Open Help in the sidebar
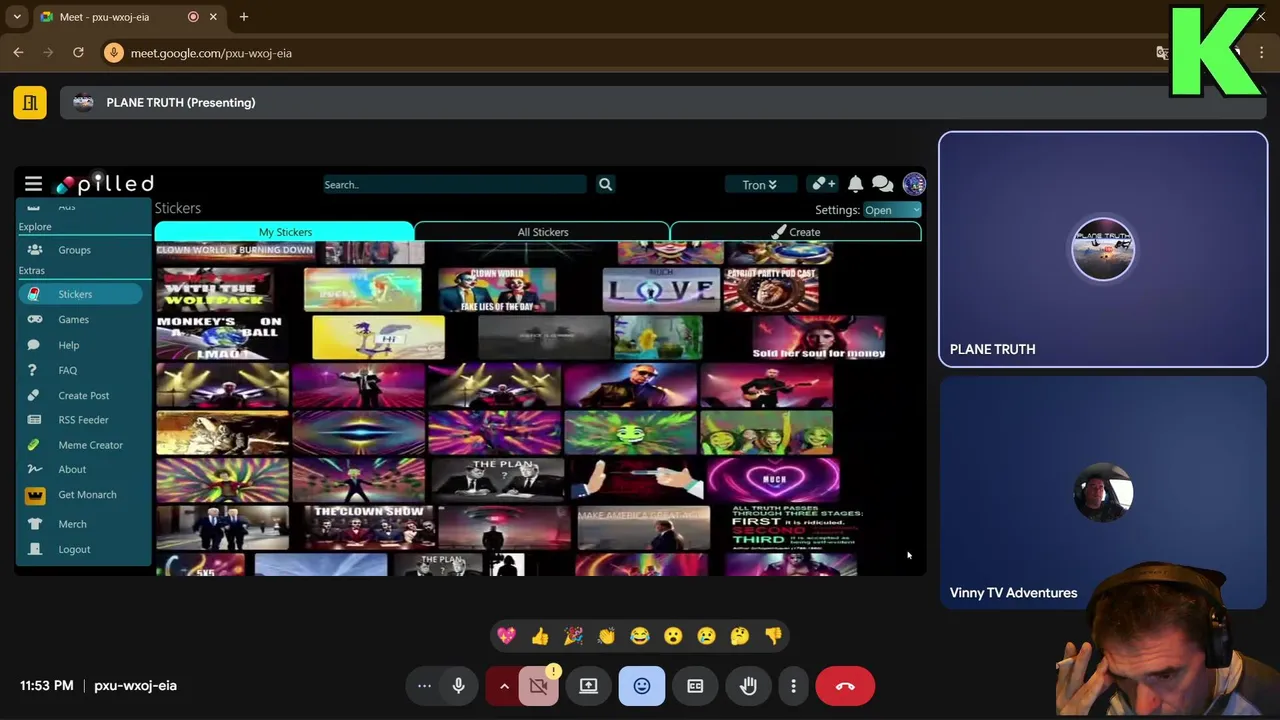 68,345
